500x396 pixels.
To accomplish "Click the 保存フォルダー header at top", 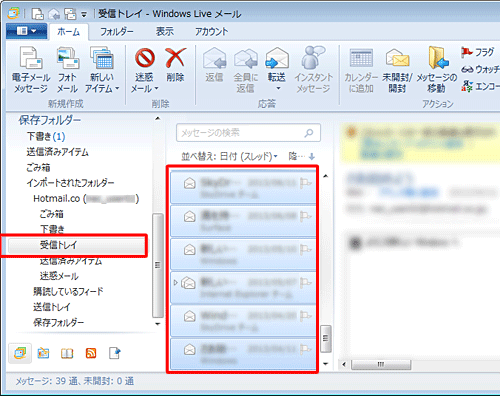I will 50,120.
